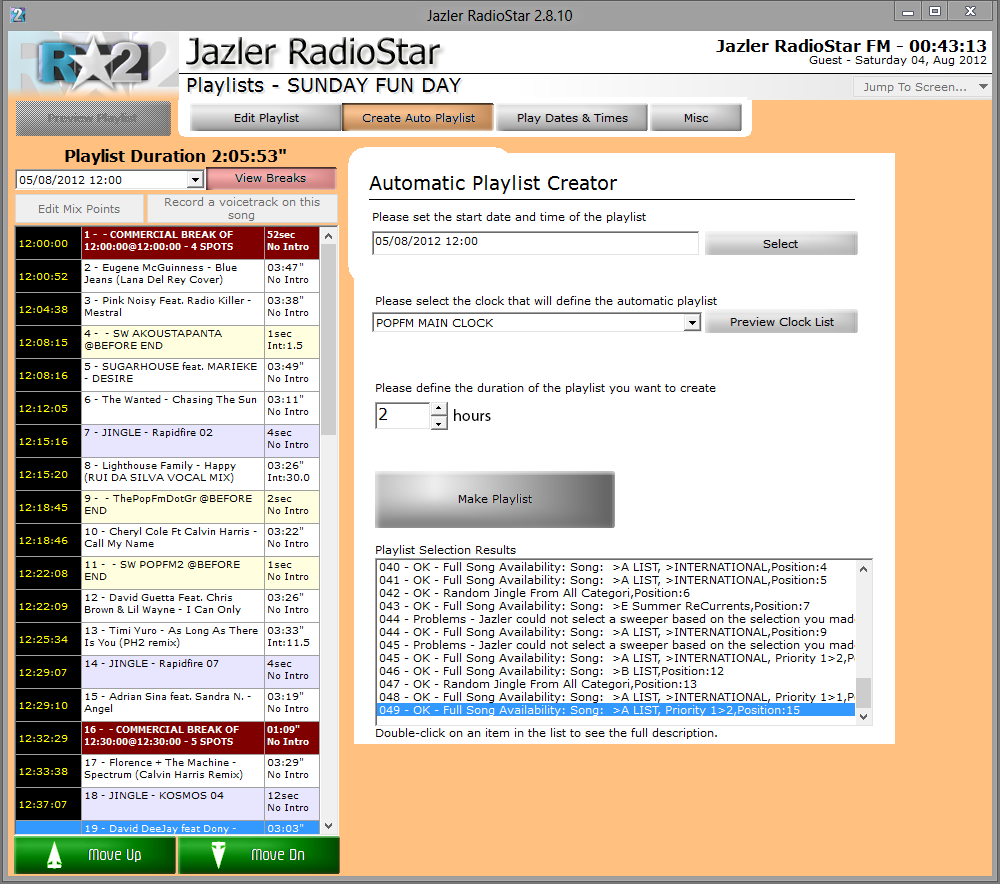
Task: Minimize the Jazler RadioStar window
Action: point(908,11)
